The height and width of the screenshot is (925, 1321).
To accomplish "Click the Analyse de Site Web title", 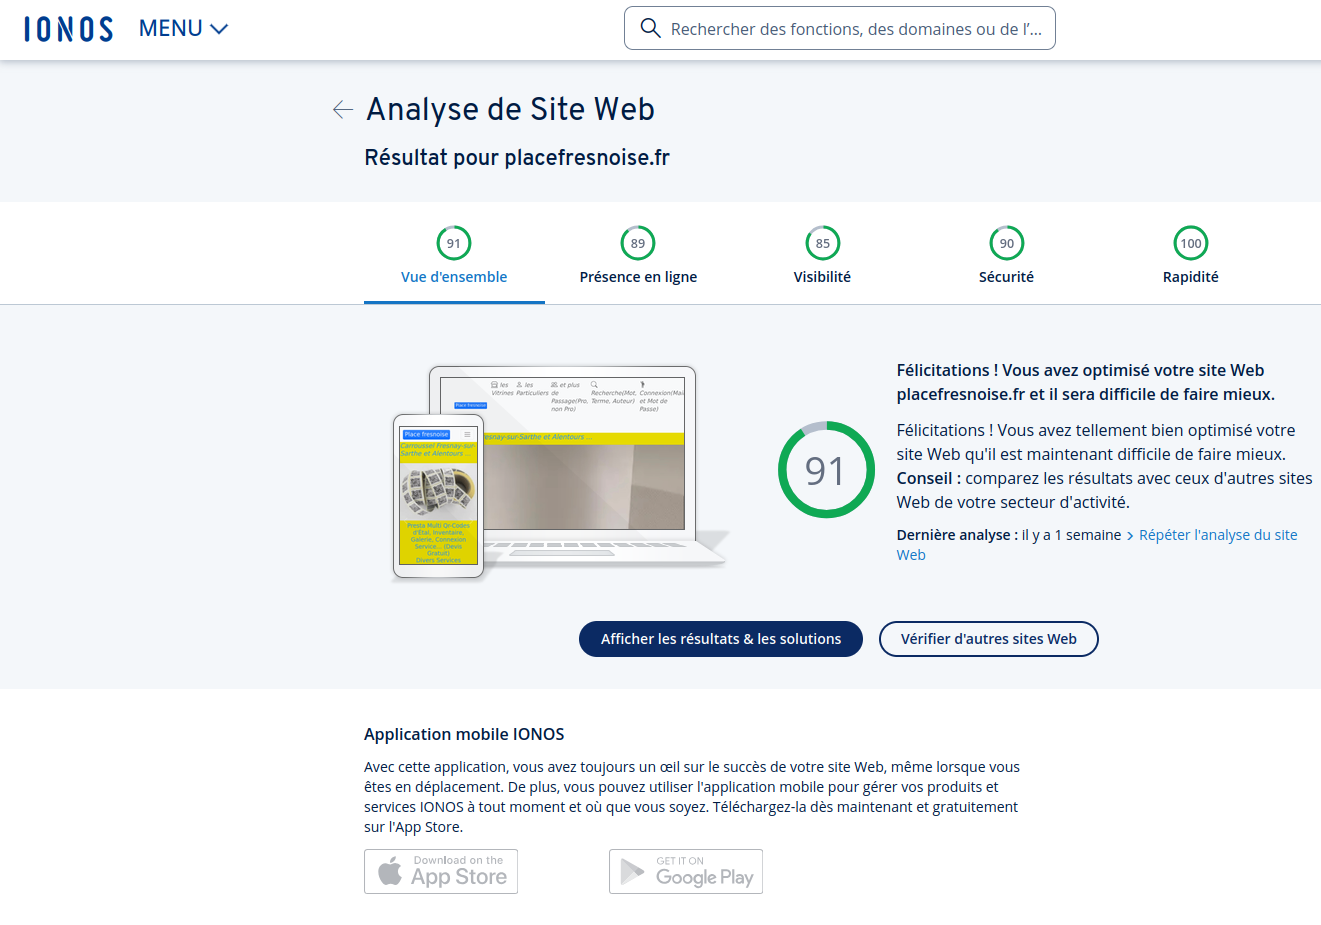I will [510, 109].
